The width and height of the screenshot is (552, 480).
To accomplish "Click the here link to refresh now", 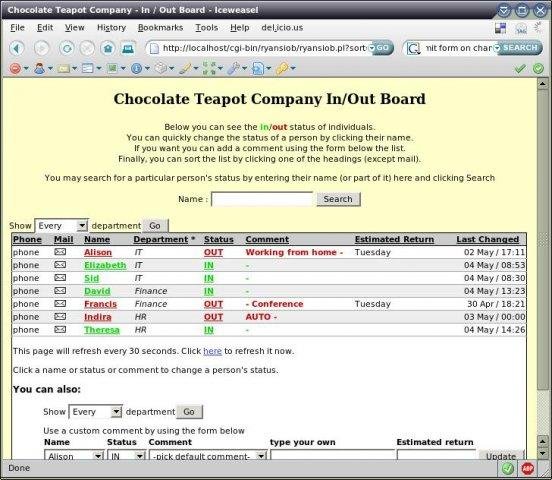I will [212, 351].
